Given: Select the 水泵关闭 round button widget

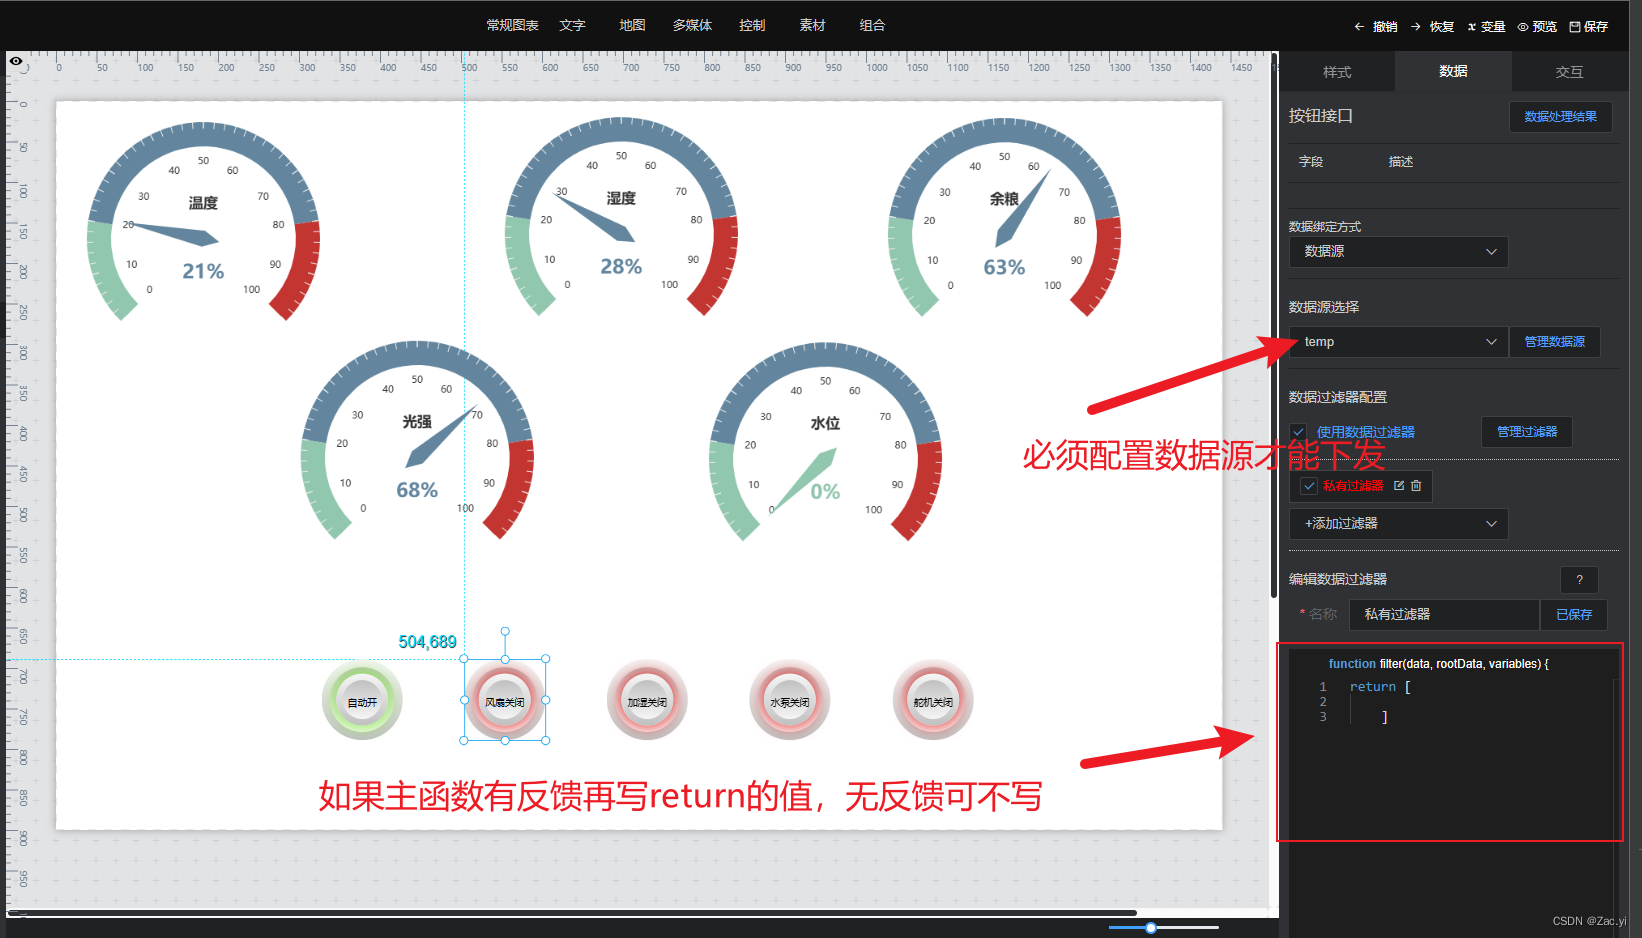Looking at the screenshot, I should pyautogui.click(x=790, y=701).
